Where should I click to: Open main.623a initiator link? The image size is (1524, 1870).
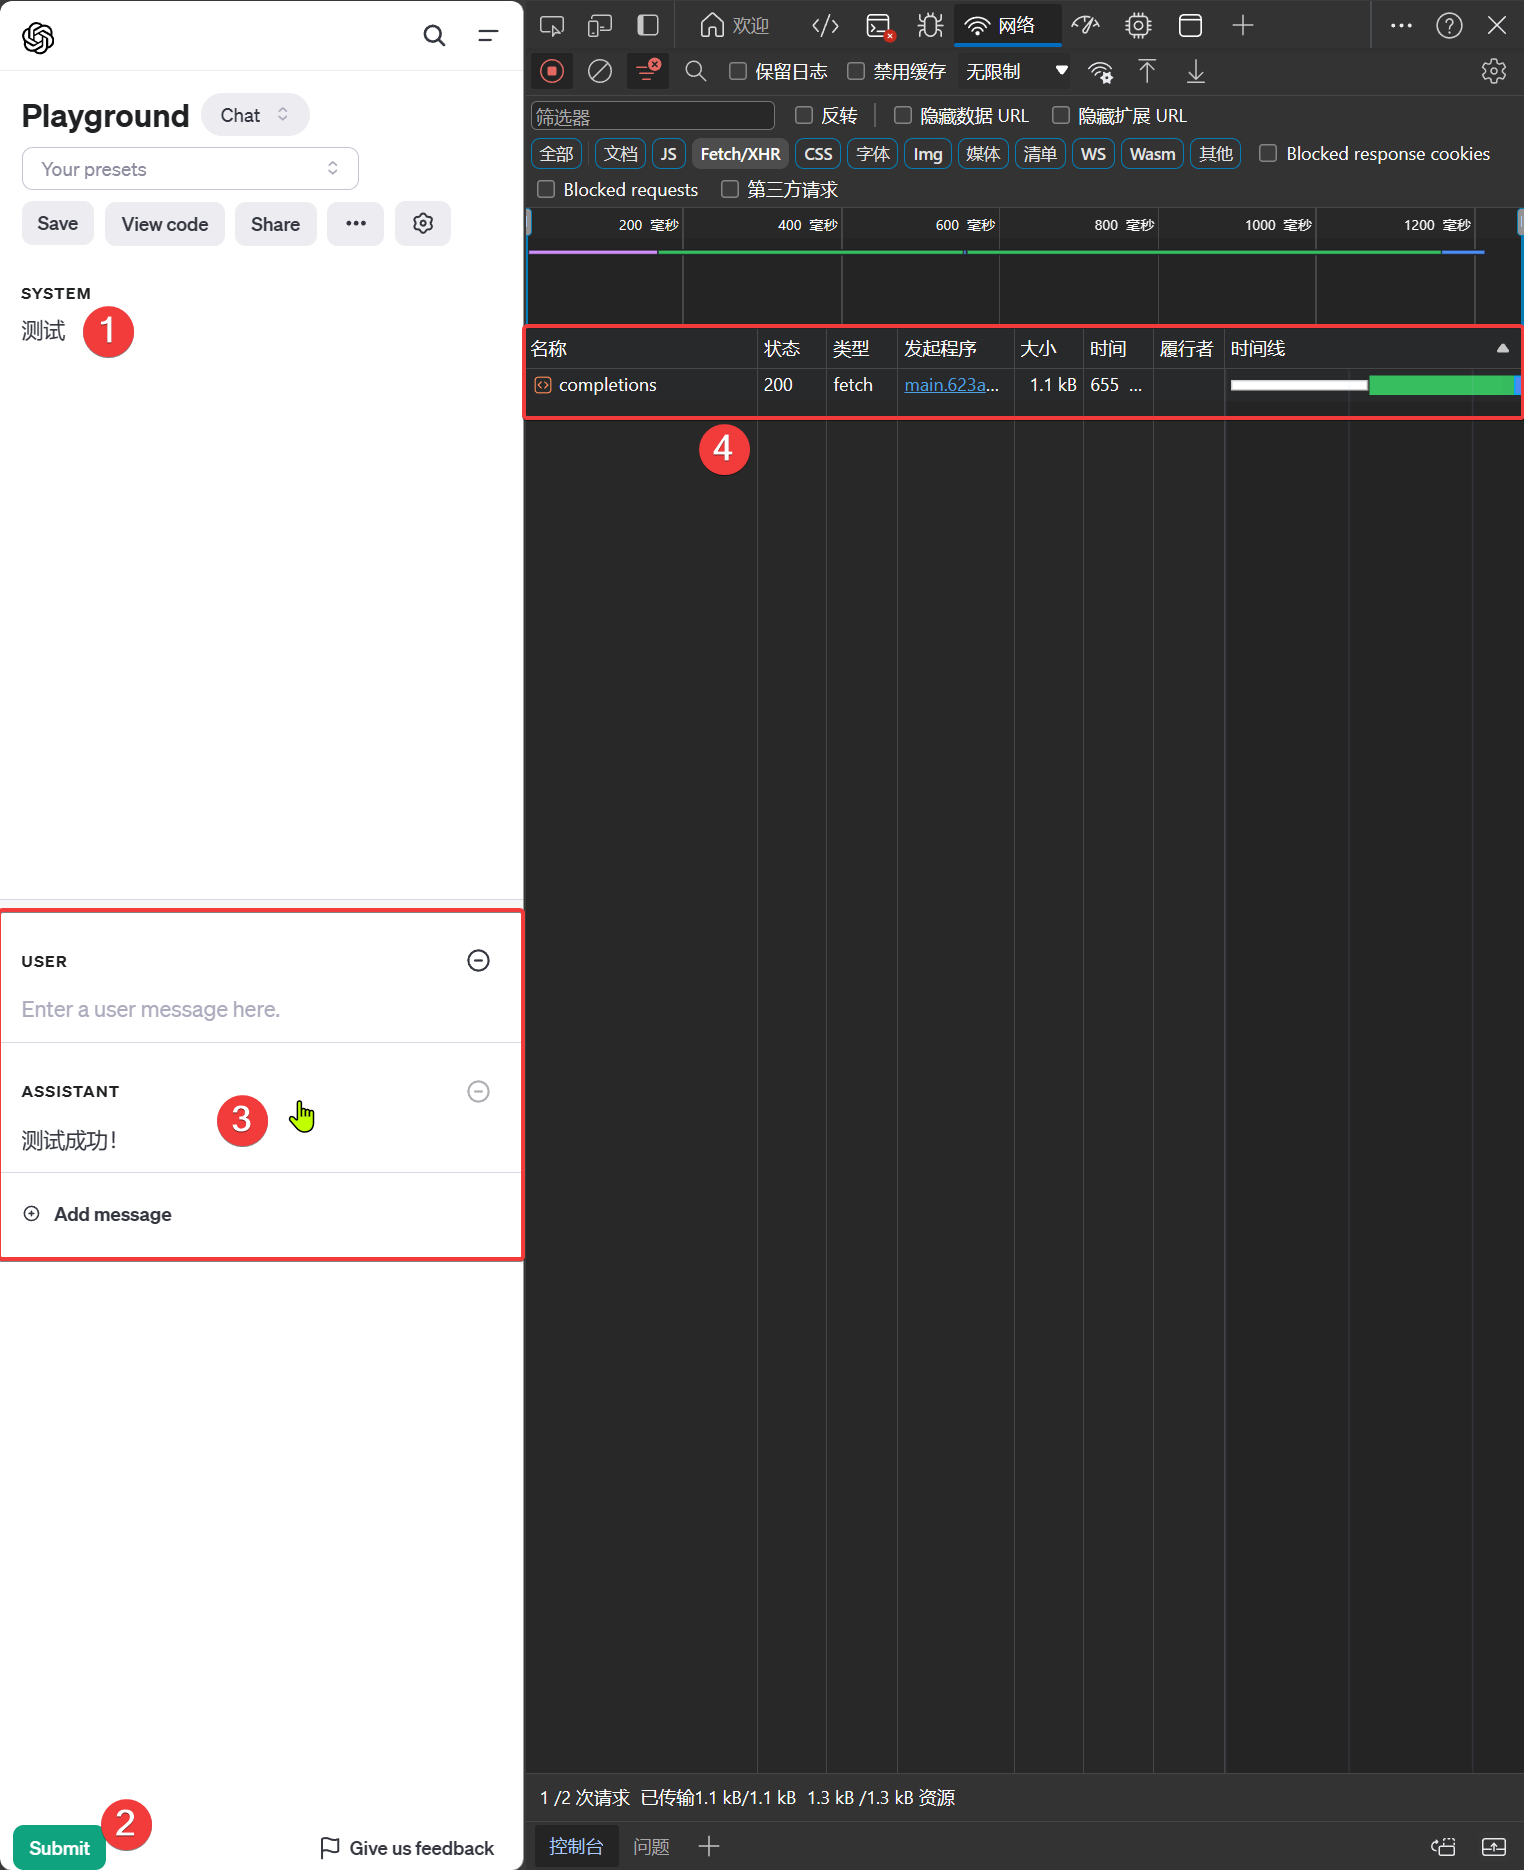pyautogui.click(x=951, y=385)
